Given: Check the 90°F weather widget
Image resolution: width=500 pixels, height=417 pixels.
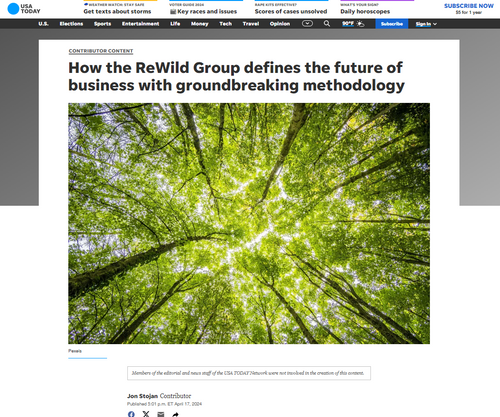Looking at the screenshot, I should 353,24.
